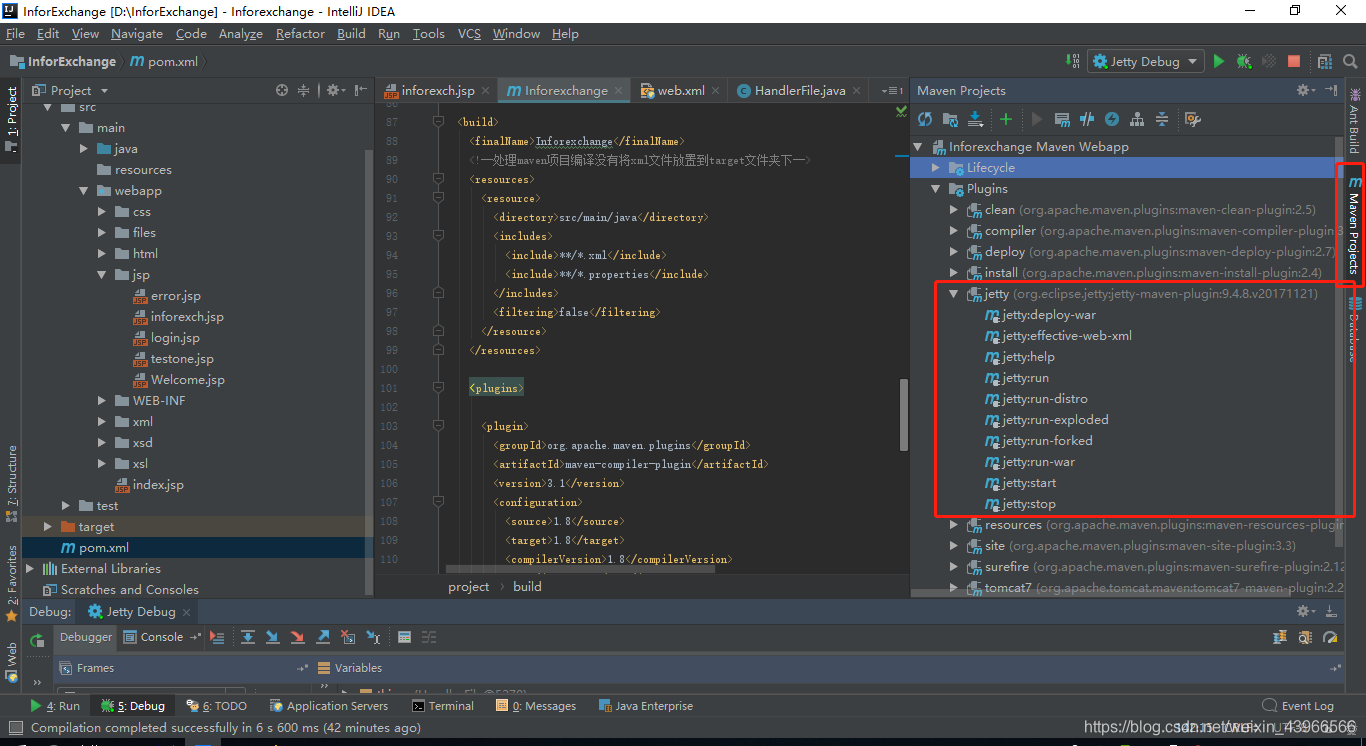The height and width of the screenshot is (746, 1366).
Task: Reimport all Maven projects
Action: pos(925,119)
